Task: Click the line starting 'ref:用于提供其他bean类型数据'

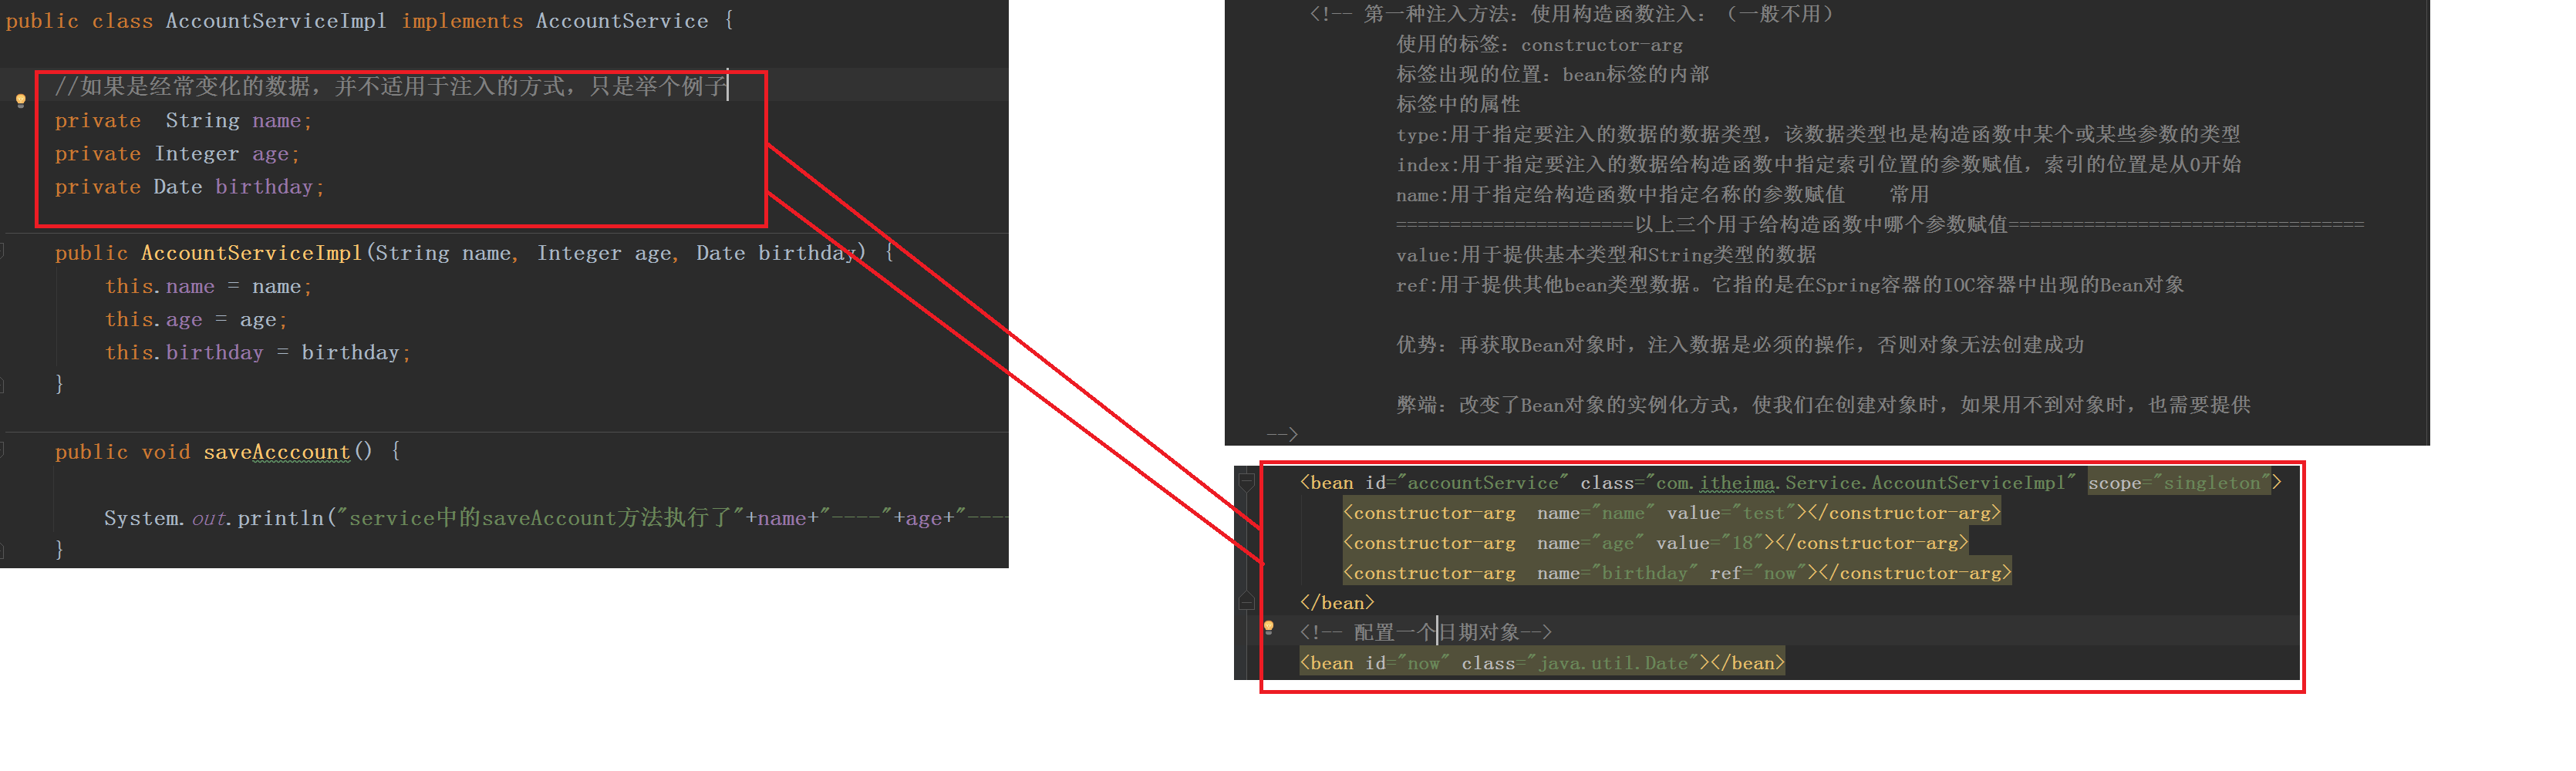Action: pyautogui.click(x=1790, y=284)
